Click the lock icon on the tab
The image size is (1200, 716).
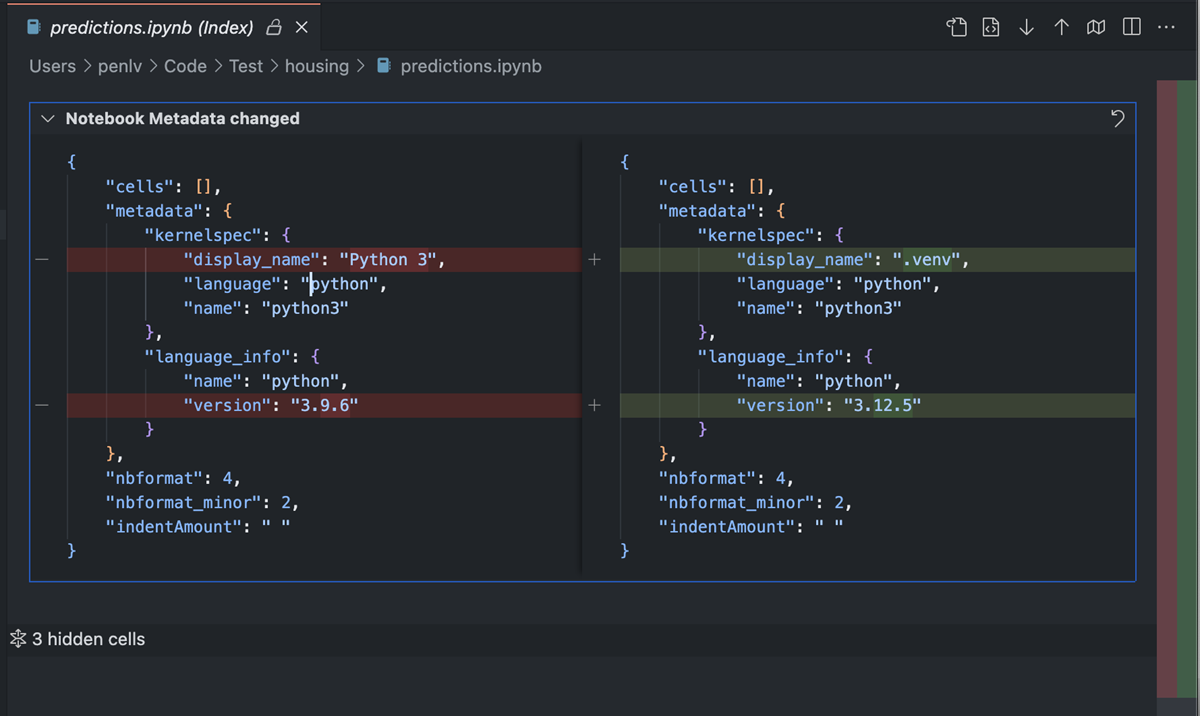click(273, 27)
